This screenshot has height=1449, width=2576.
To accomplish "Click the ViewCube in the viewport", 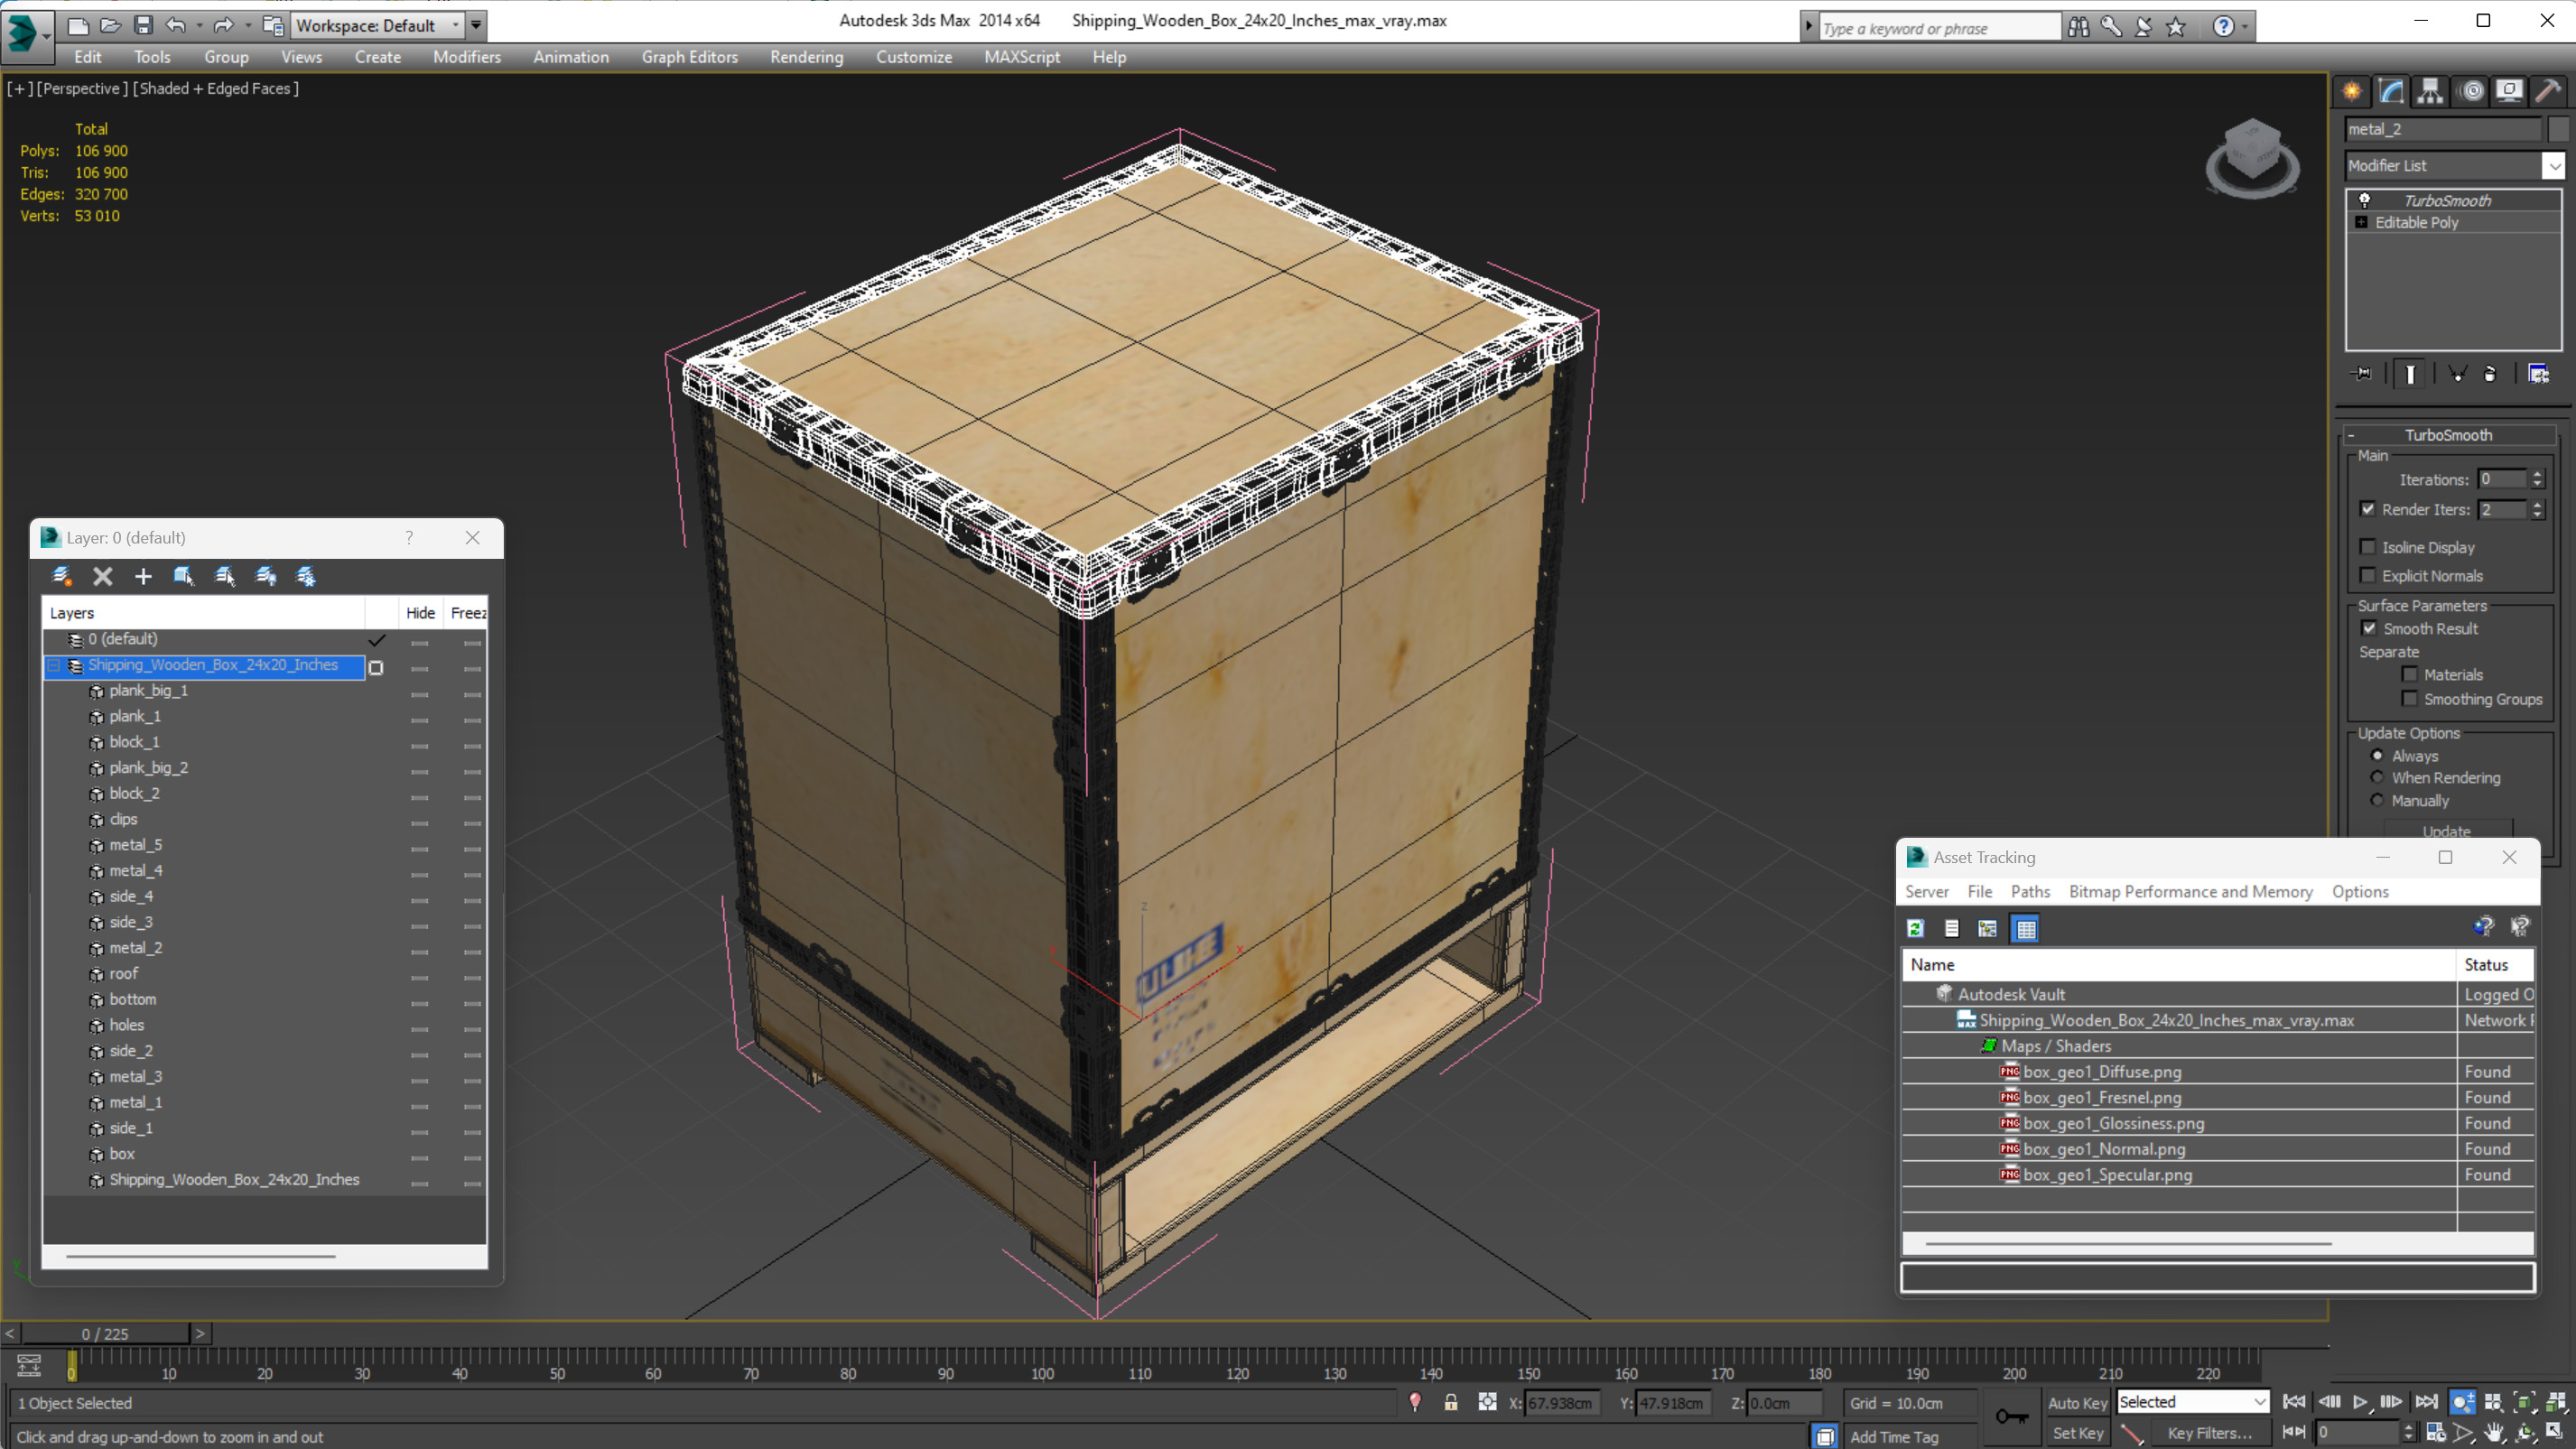I will [x=2252, y=157].
